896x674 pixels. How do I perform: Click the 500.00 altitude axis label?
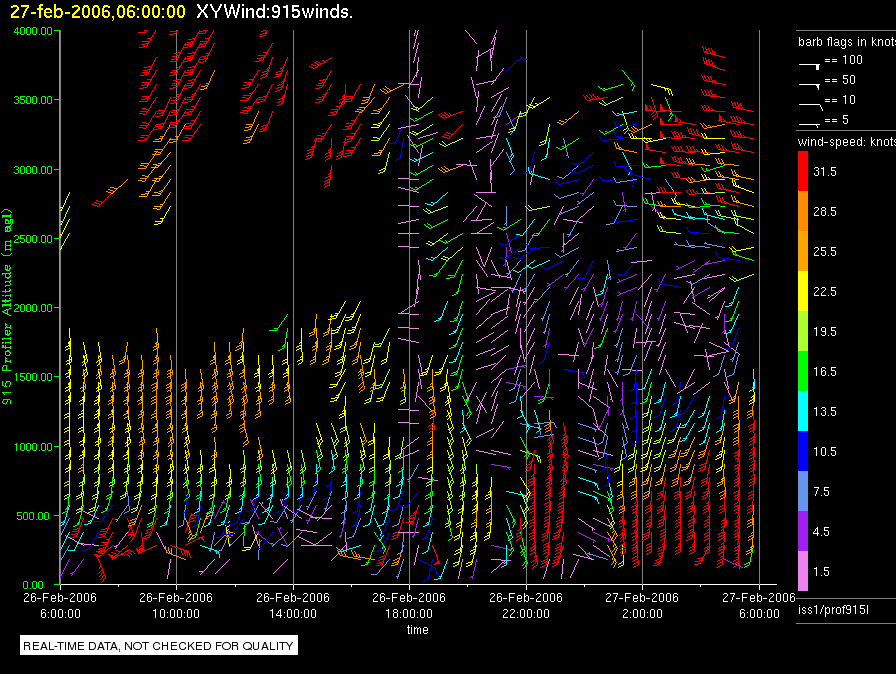33,516
